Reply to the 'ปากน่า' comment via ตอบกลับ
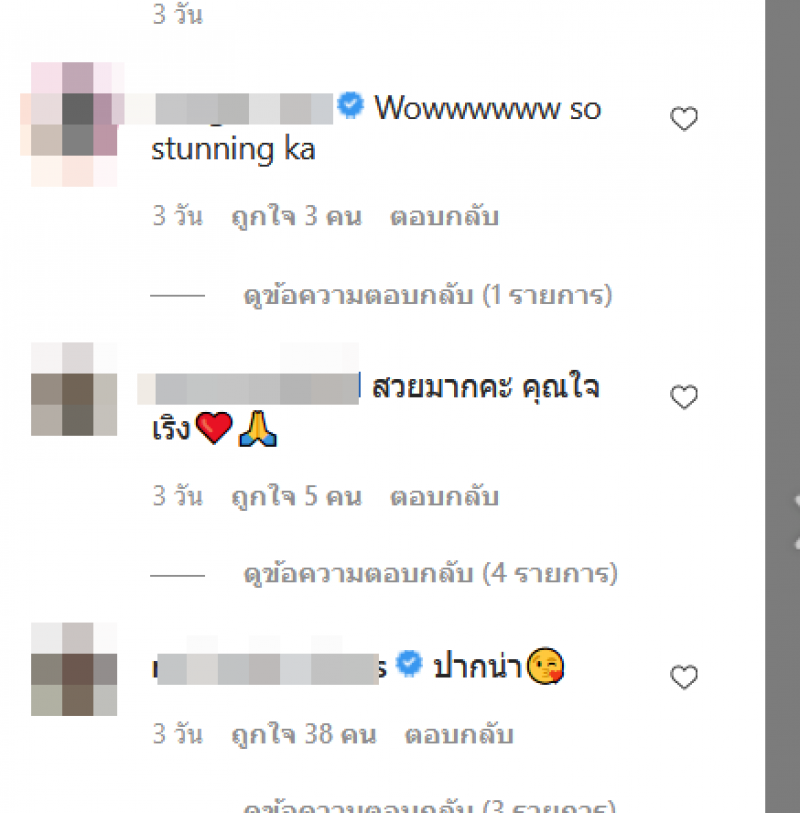Viewport: 800px width, 813px height. point(459,735)
